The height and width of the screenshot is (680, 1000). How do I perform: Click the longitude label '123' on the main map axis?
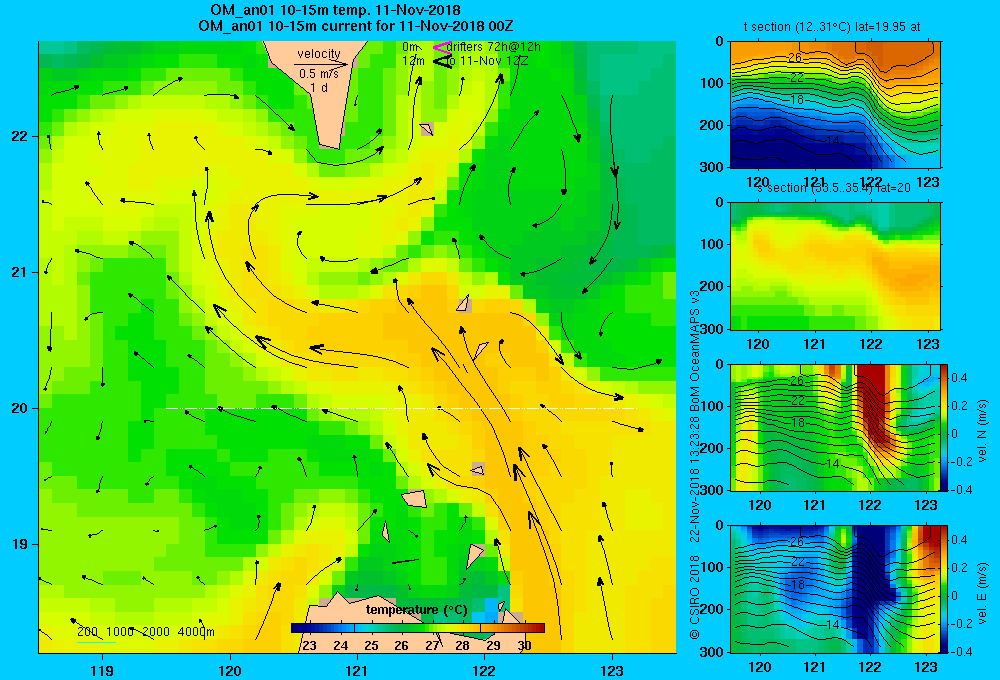point(612,670)
